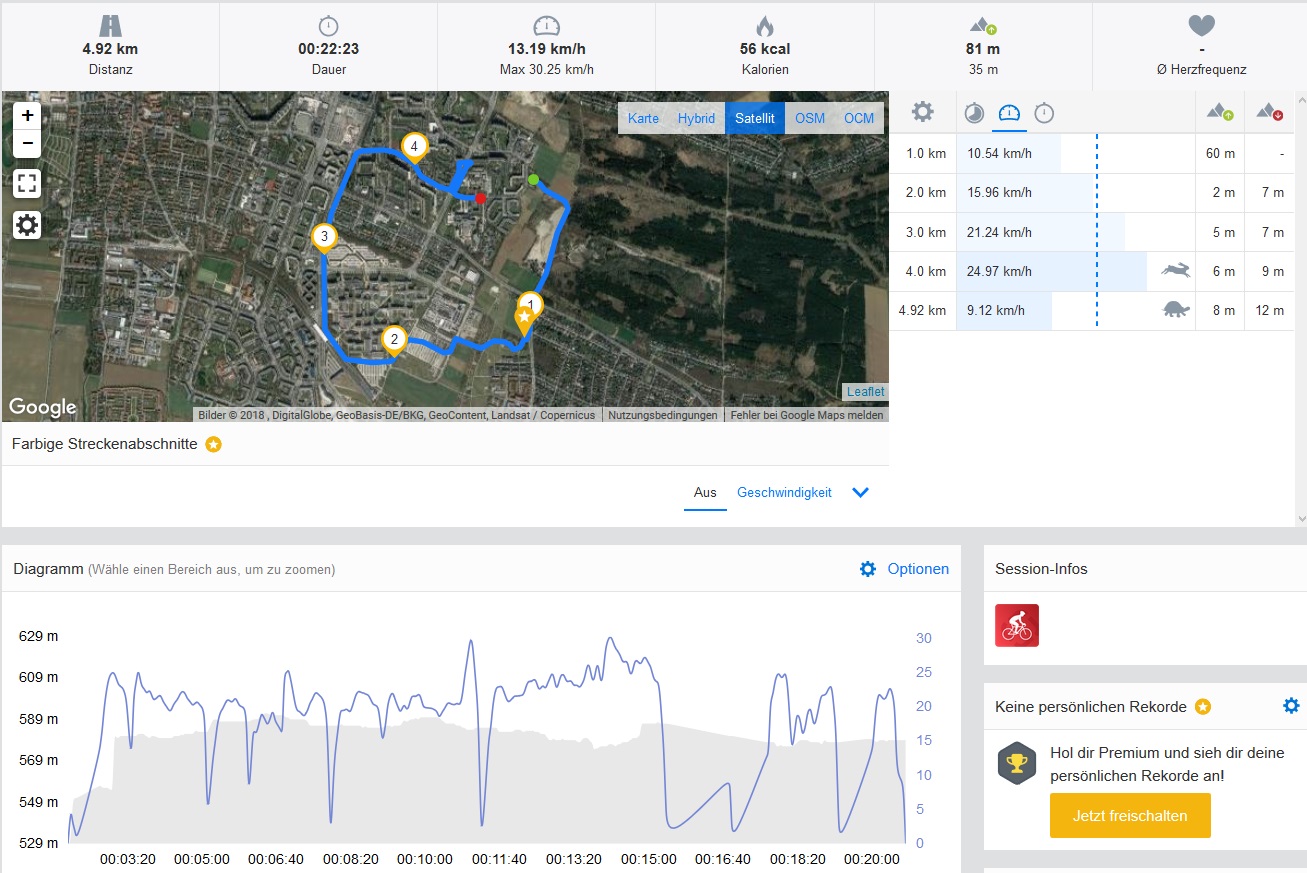Click the elevation loss column header icon

(x=1270, y=112)
